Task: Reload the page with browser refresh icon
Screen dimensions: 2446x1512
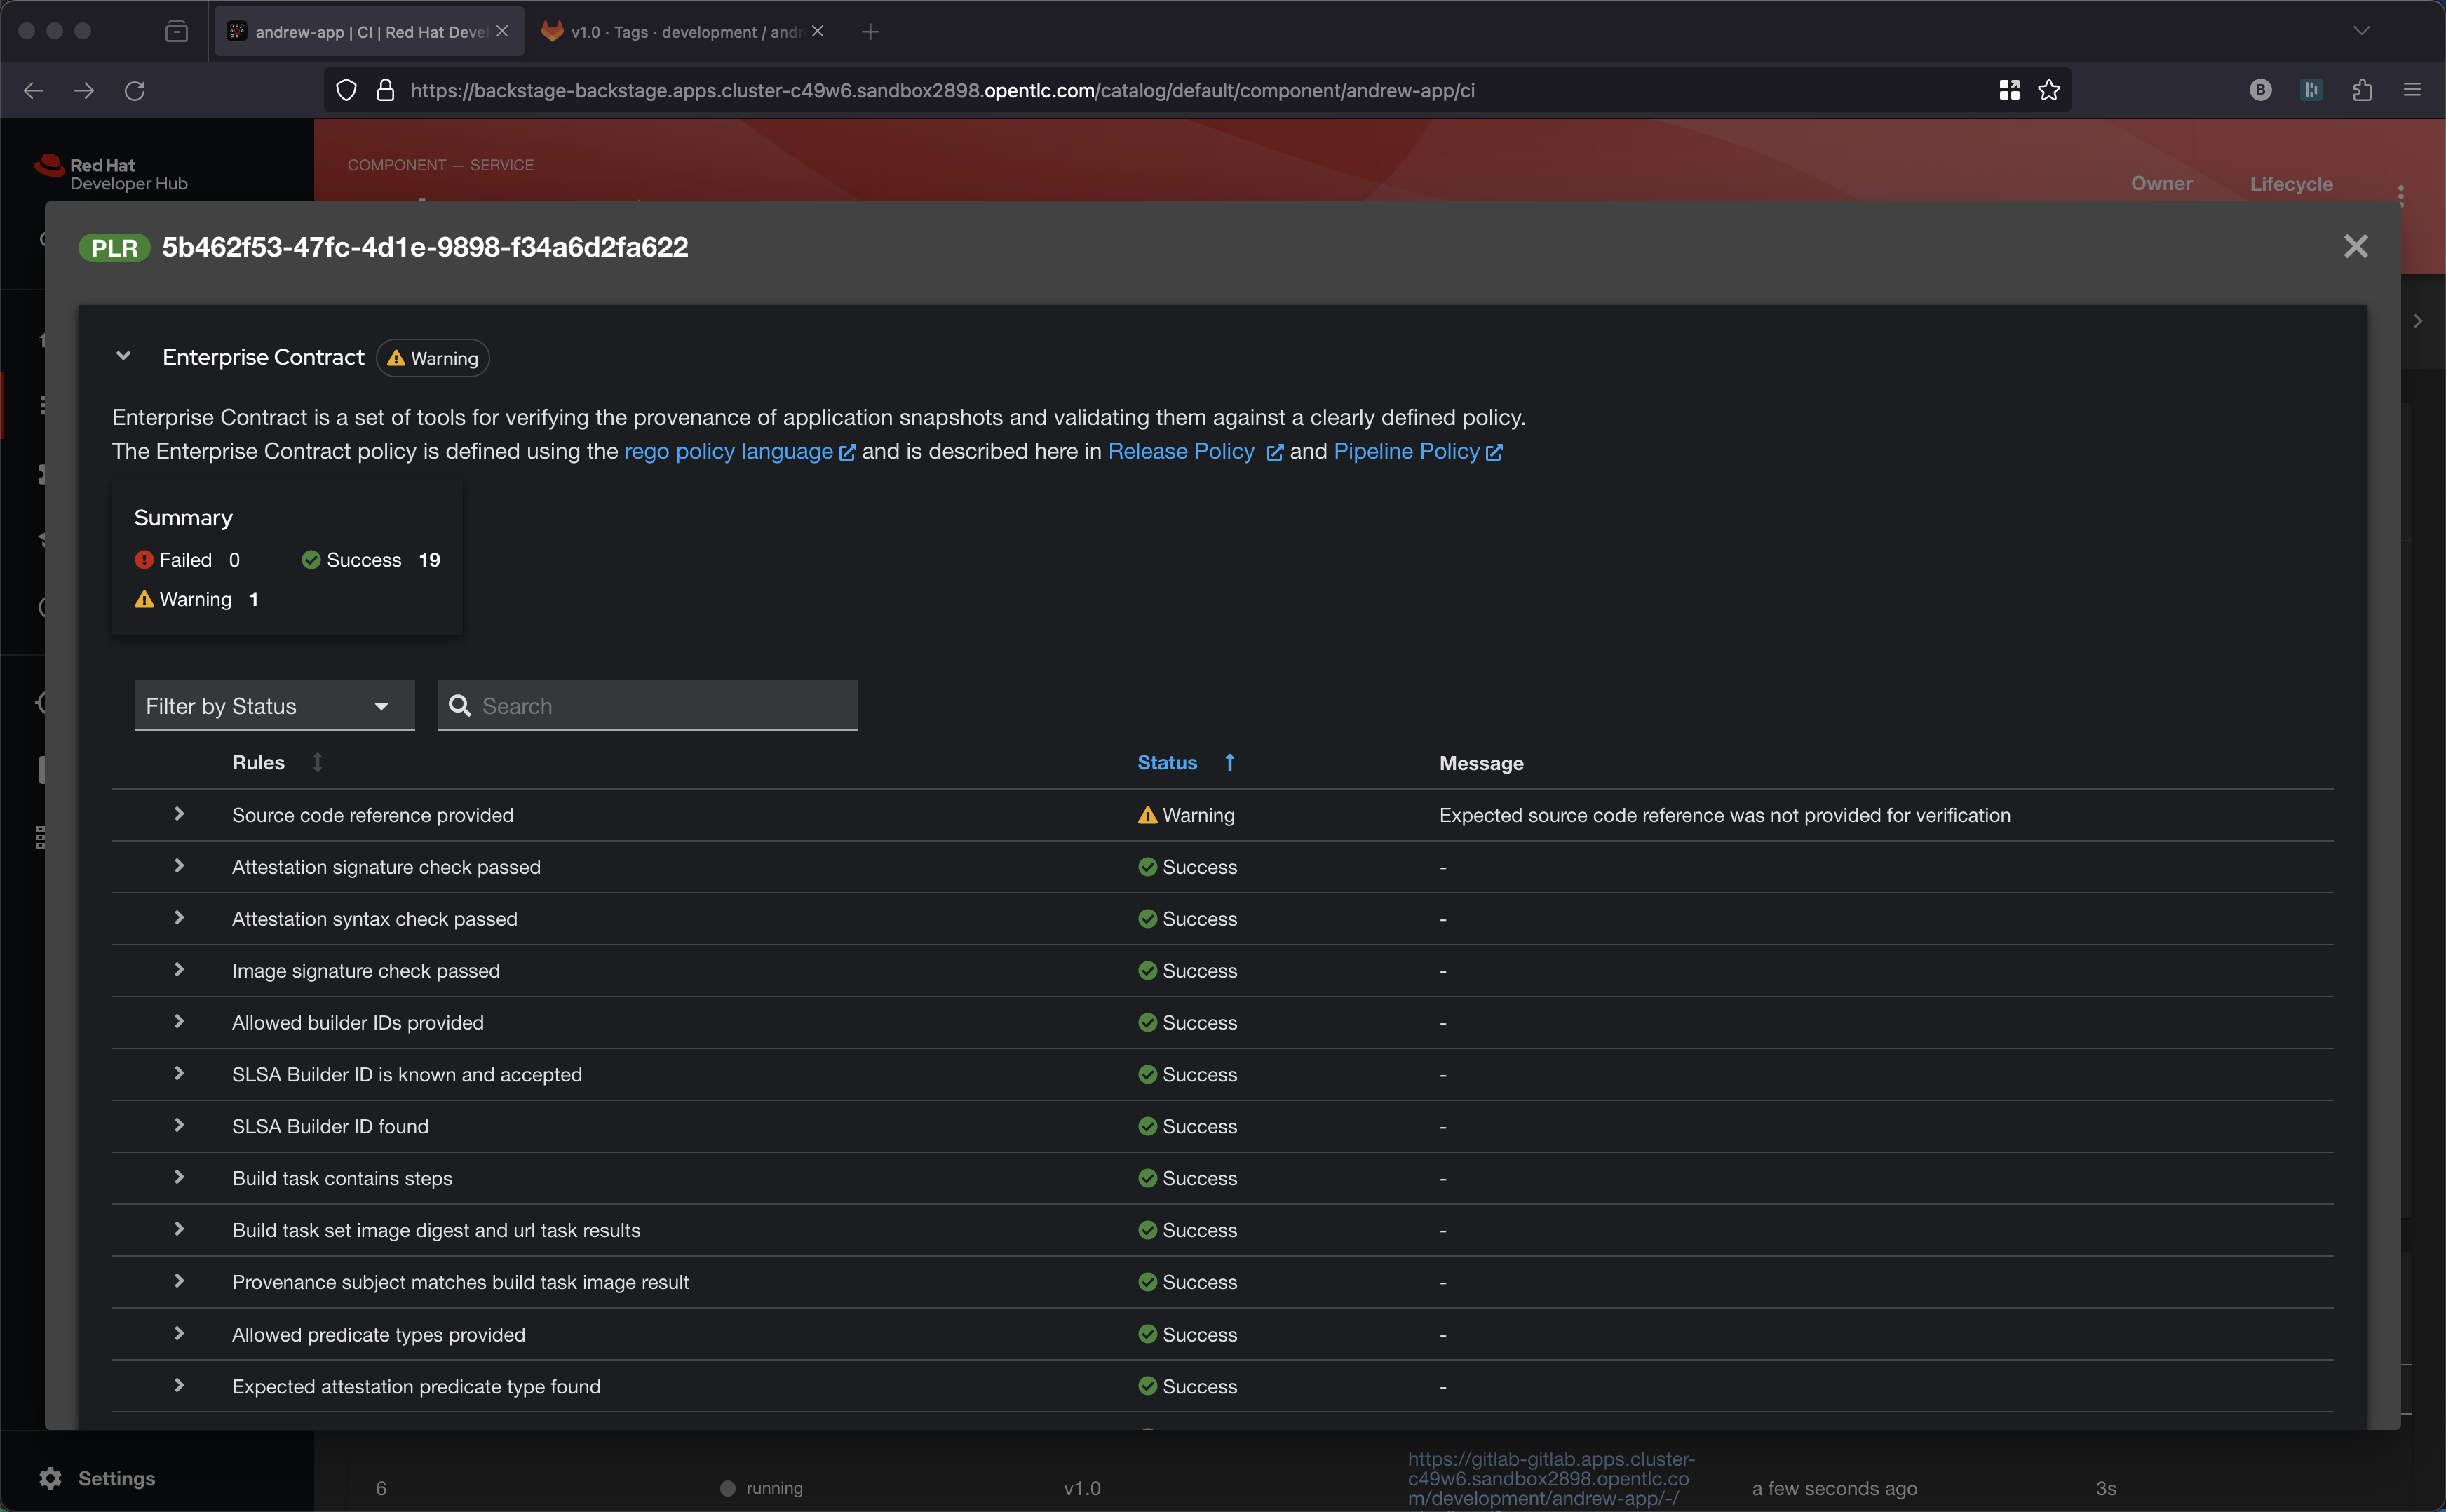Action: 135,90
